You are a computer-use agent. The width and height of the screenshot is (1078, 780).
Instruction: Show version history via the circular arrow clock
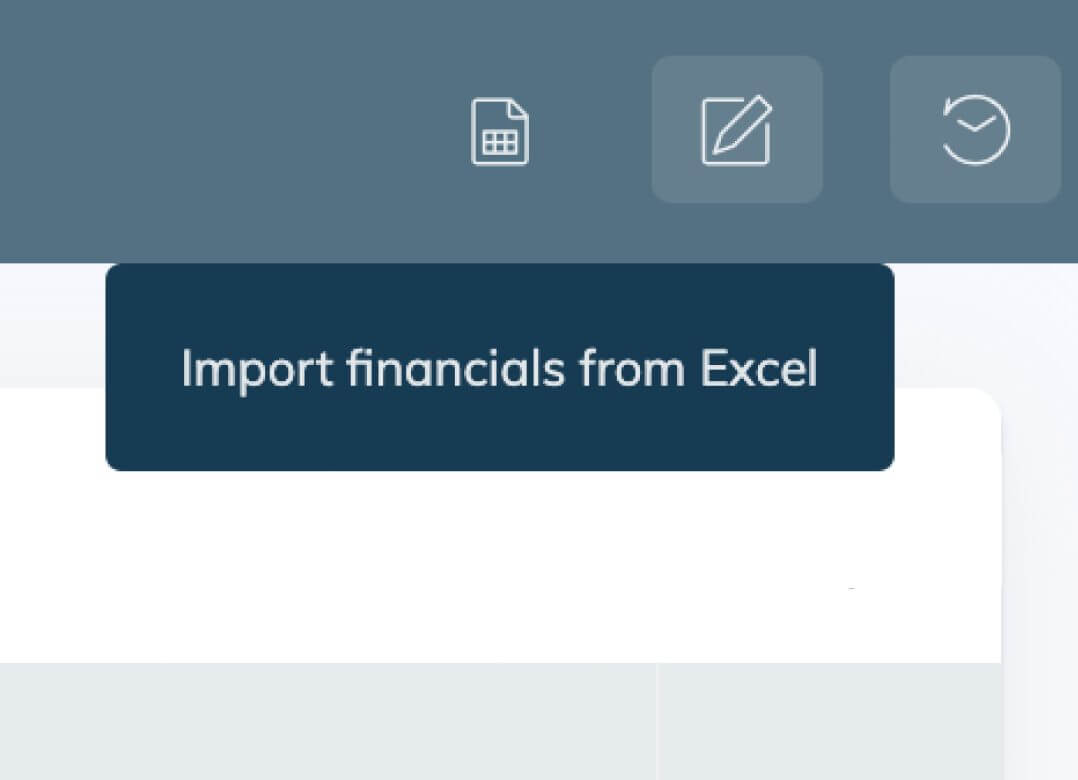click(x=975, y=130)
